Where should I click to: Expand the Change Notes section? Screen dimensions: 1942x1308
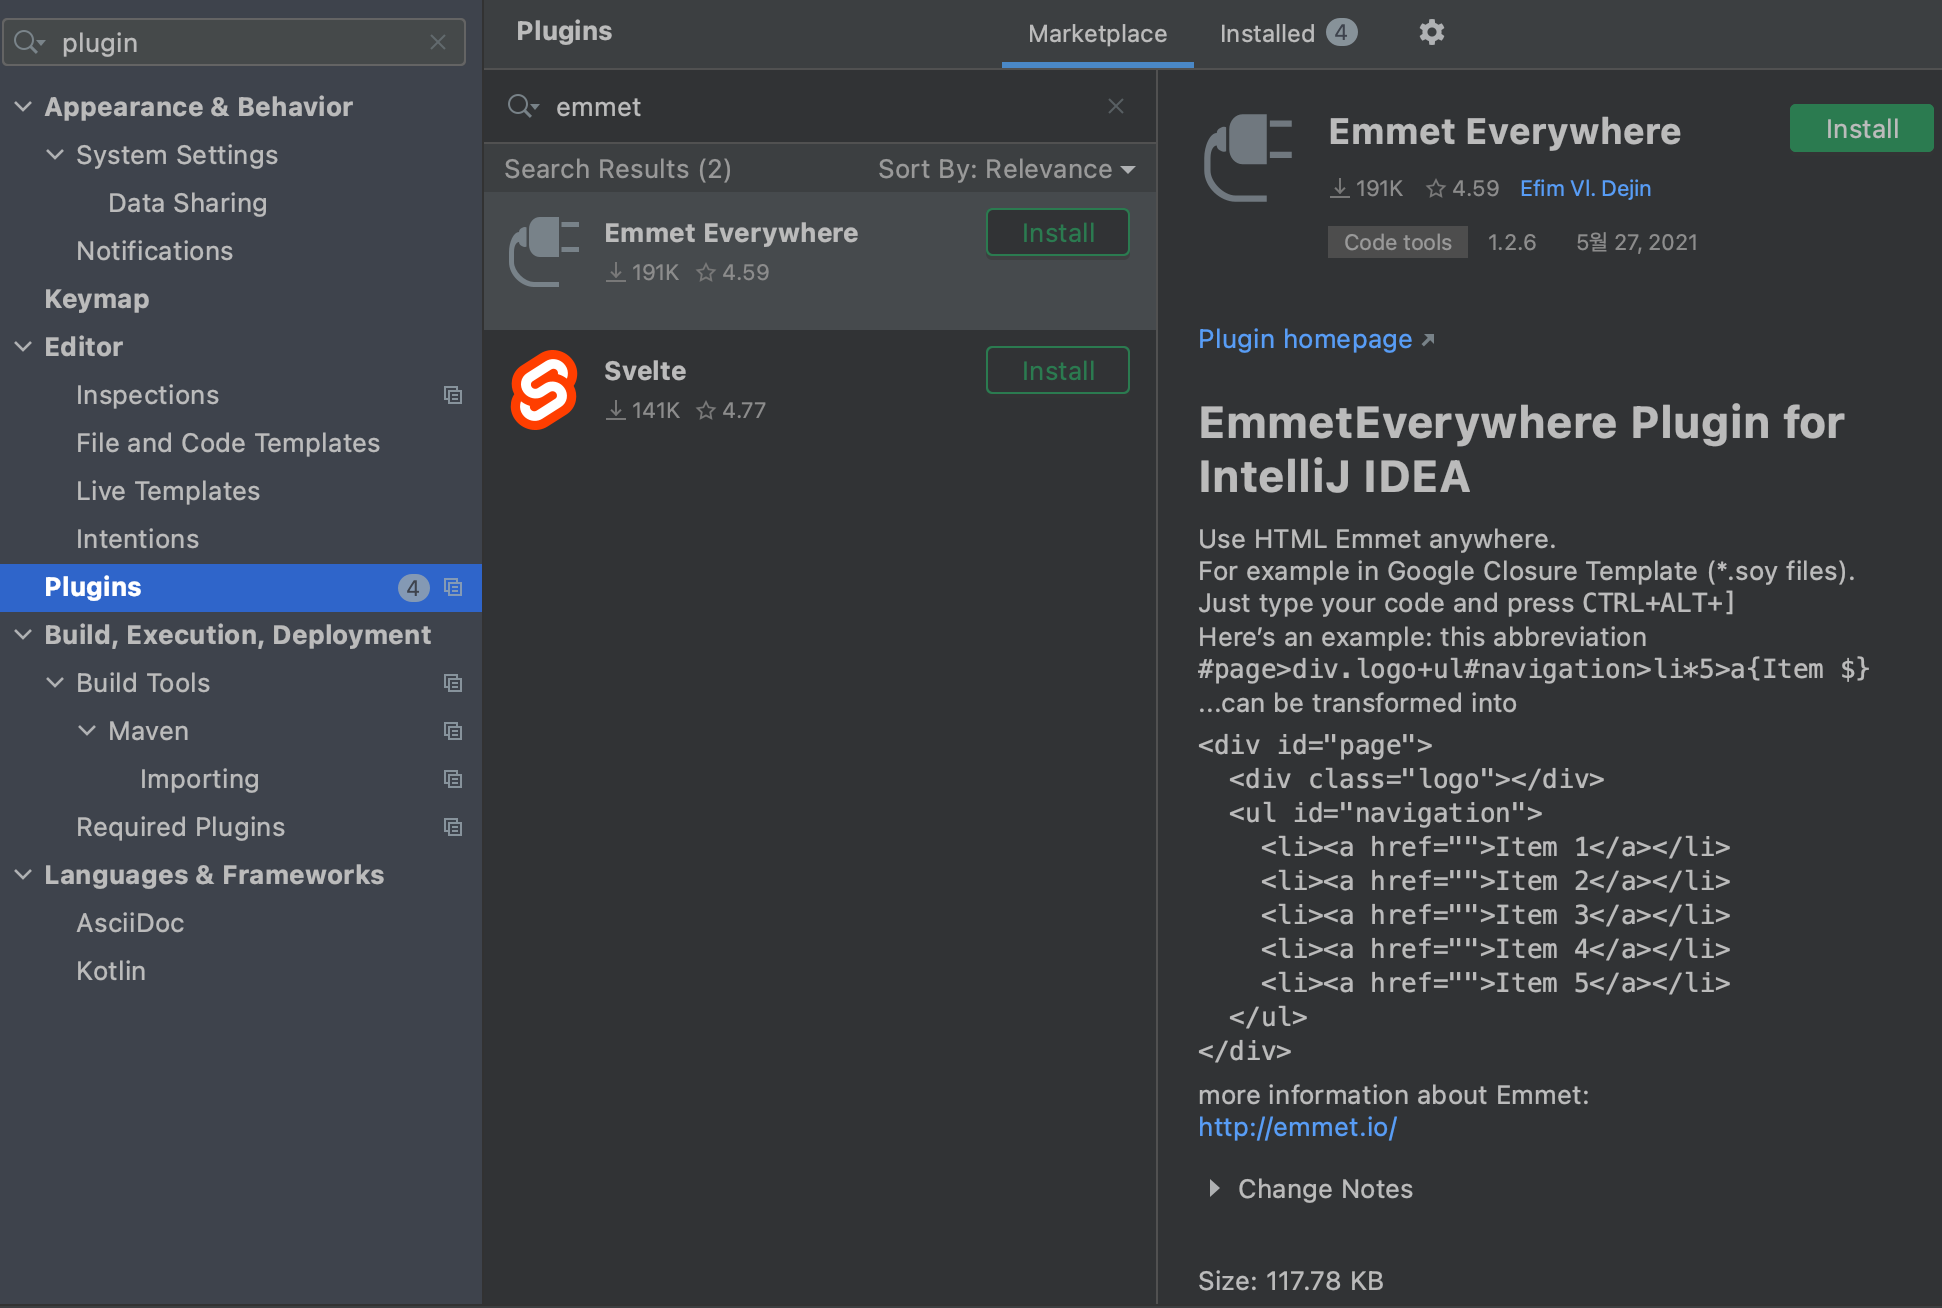pyautogui.click(x=1214, y=1188)
